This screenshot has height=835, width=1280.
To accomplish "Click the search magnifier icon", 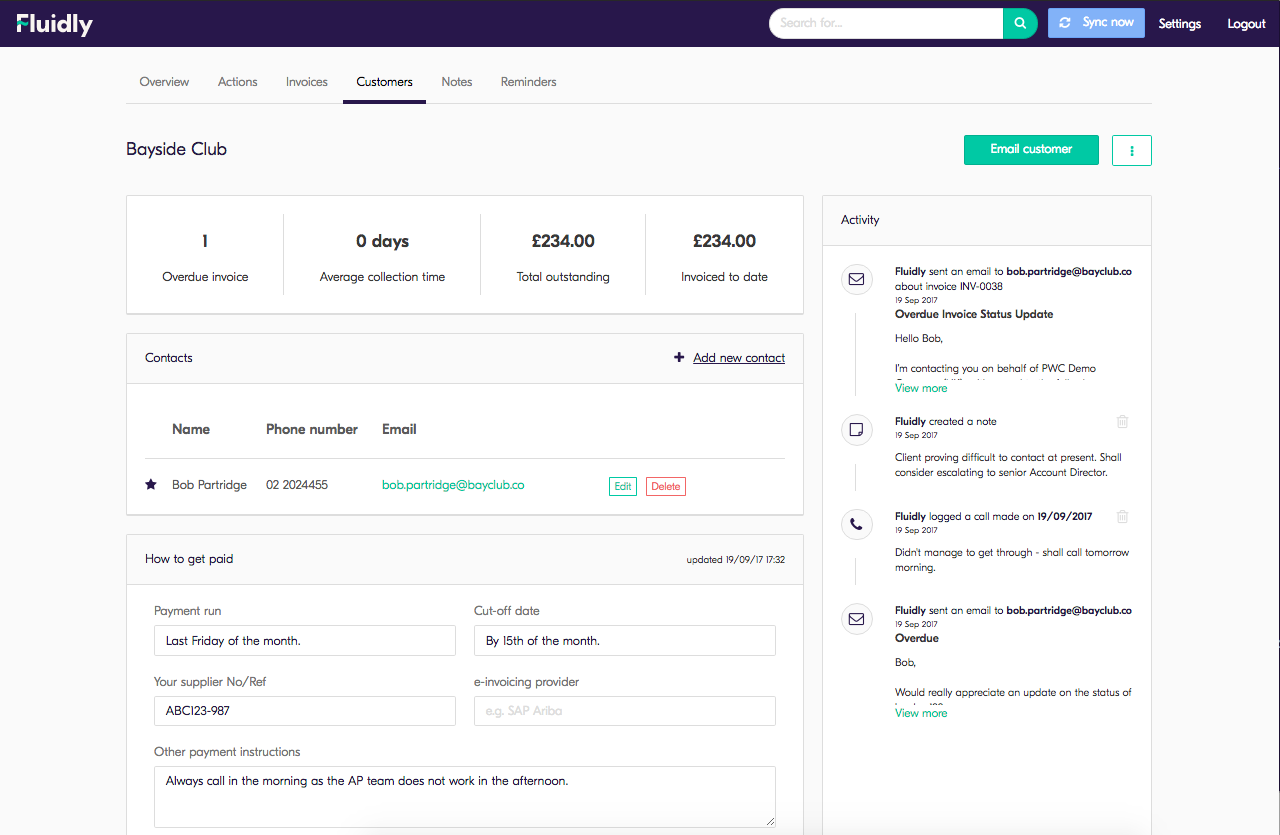I will [1019, 22].
